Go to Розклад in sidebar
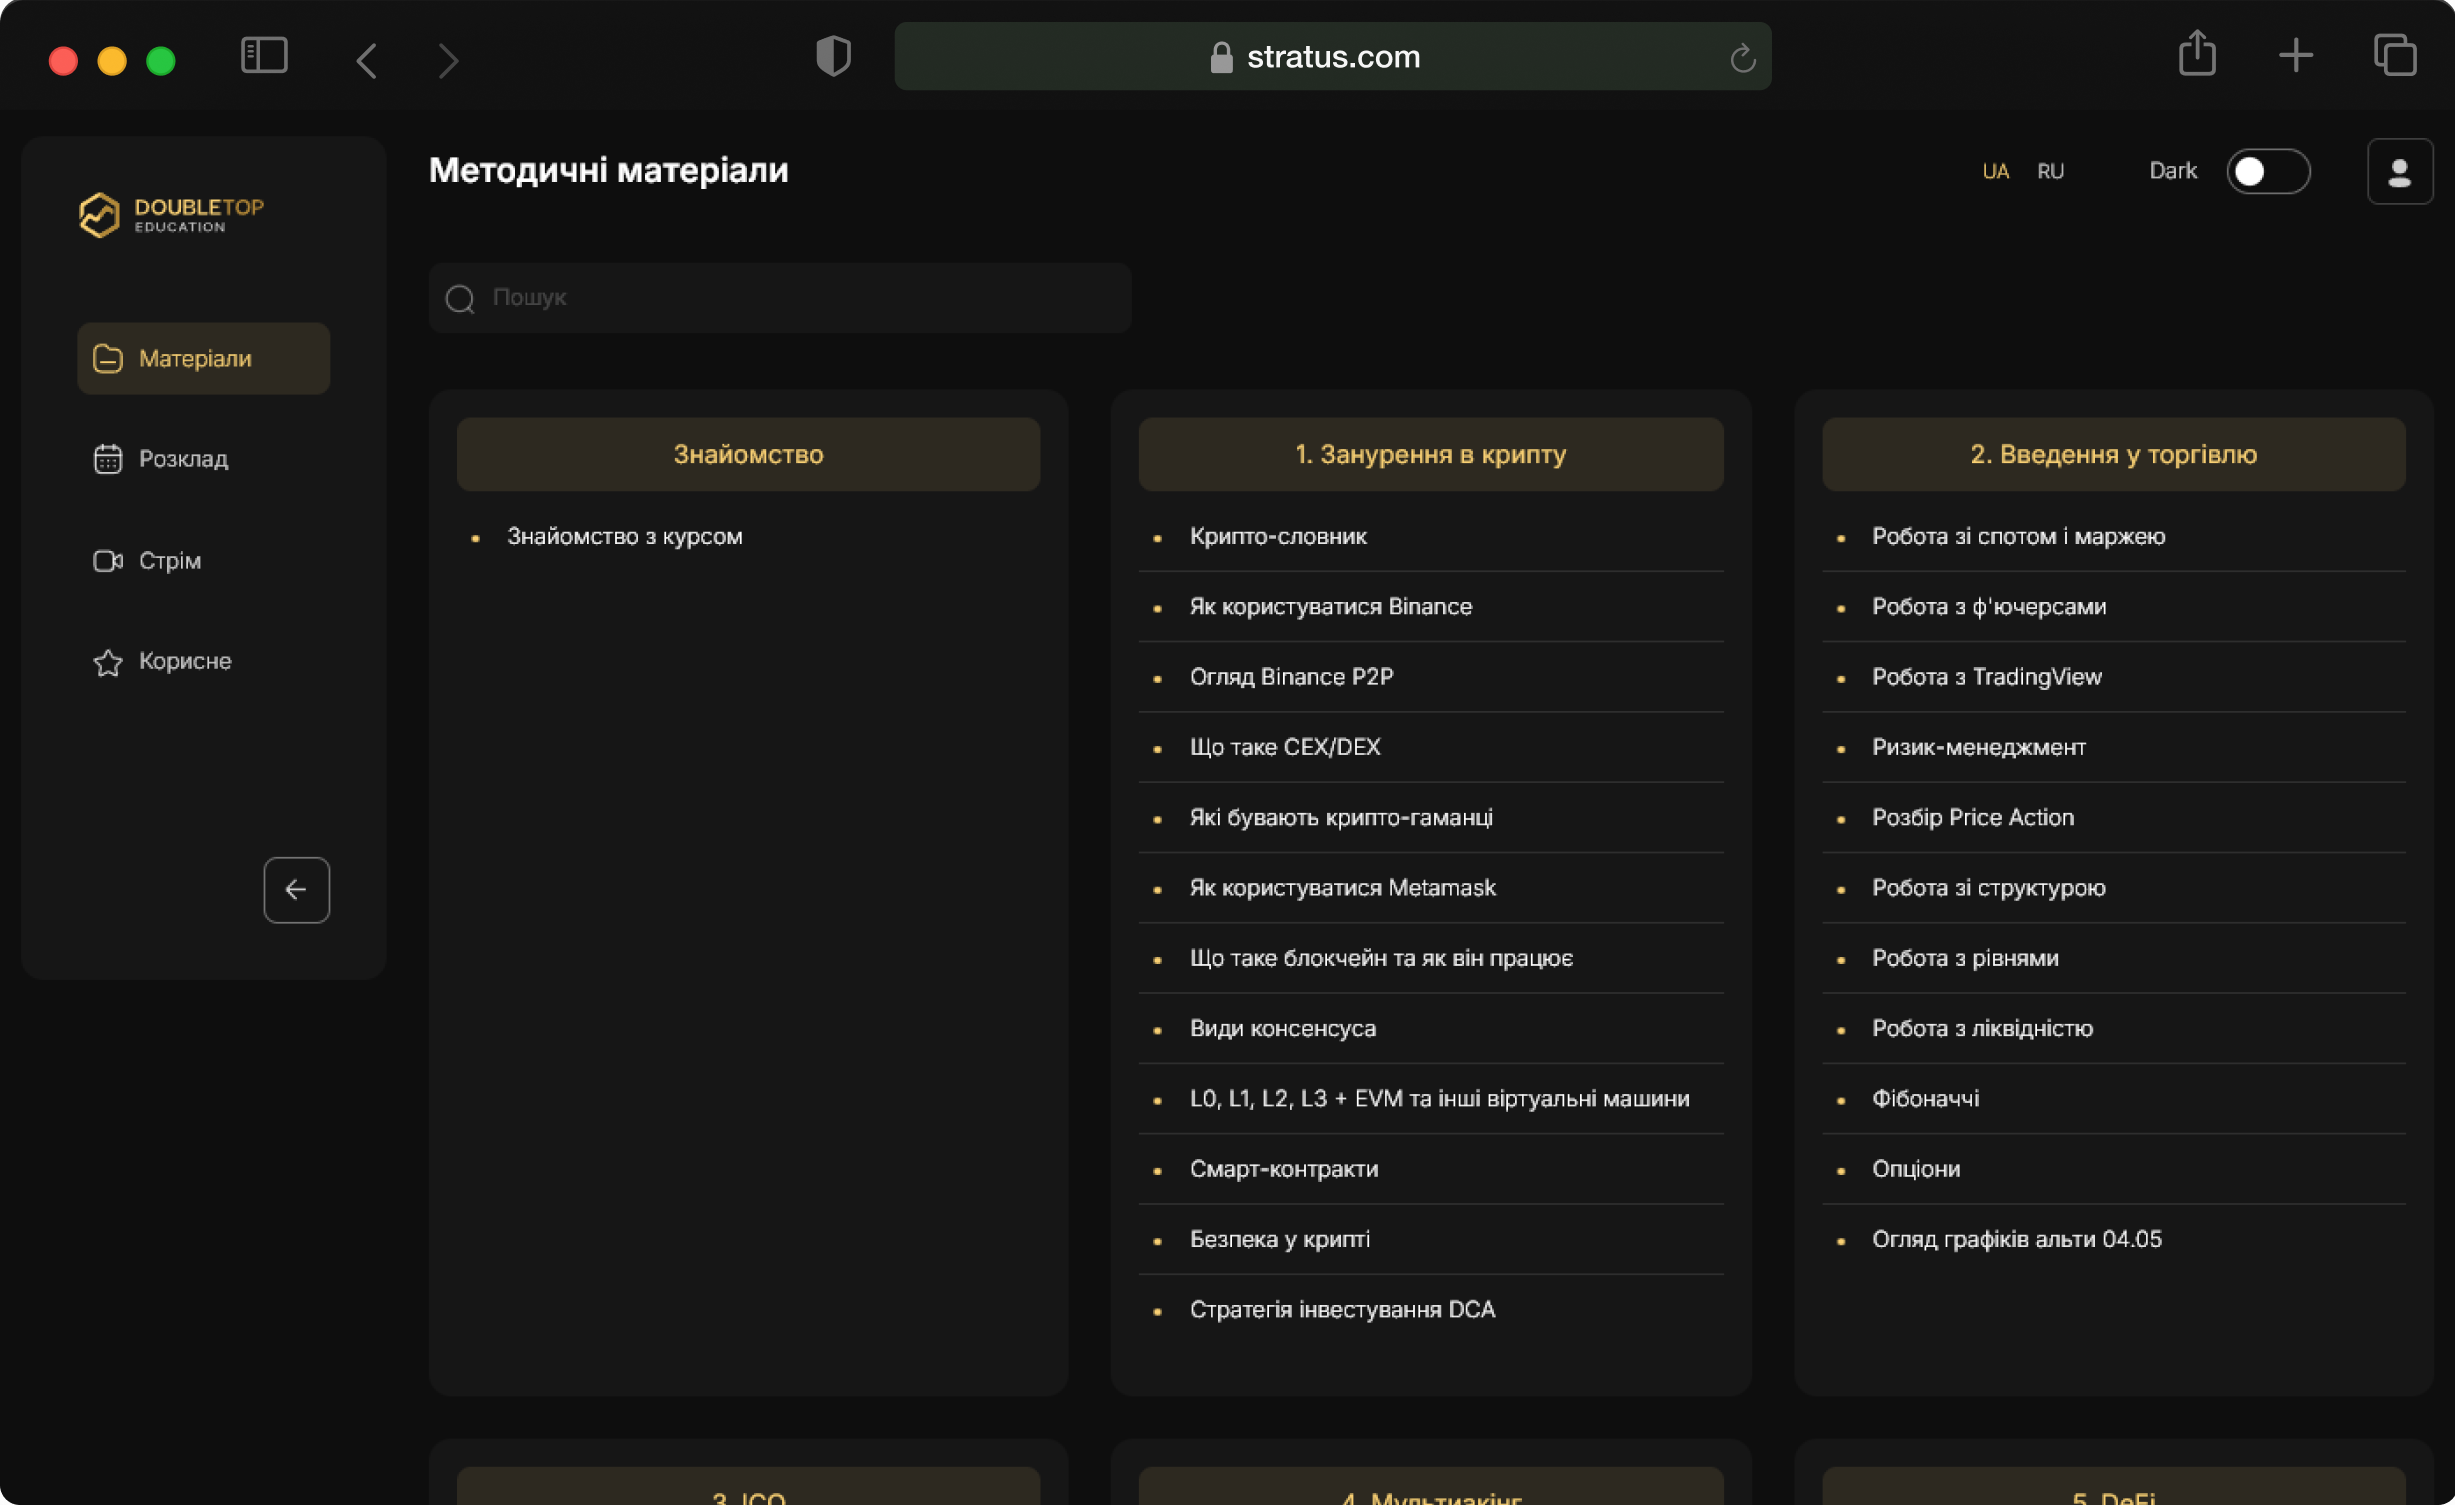Screen dimensions: 2455x1505 click(183, 459)
